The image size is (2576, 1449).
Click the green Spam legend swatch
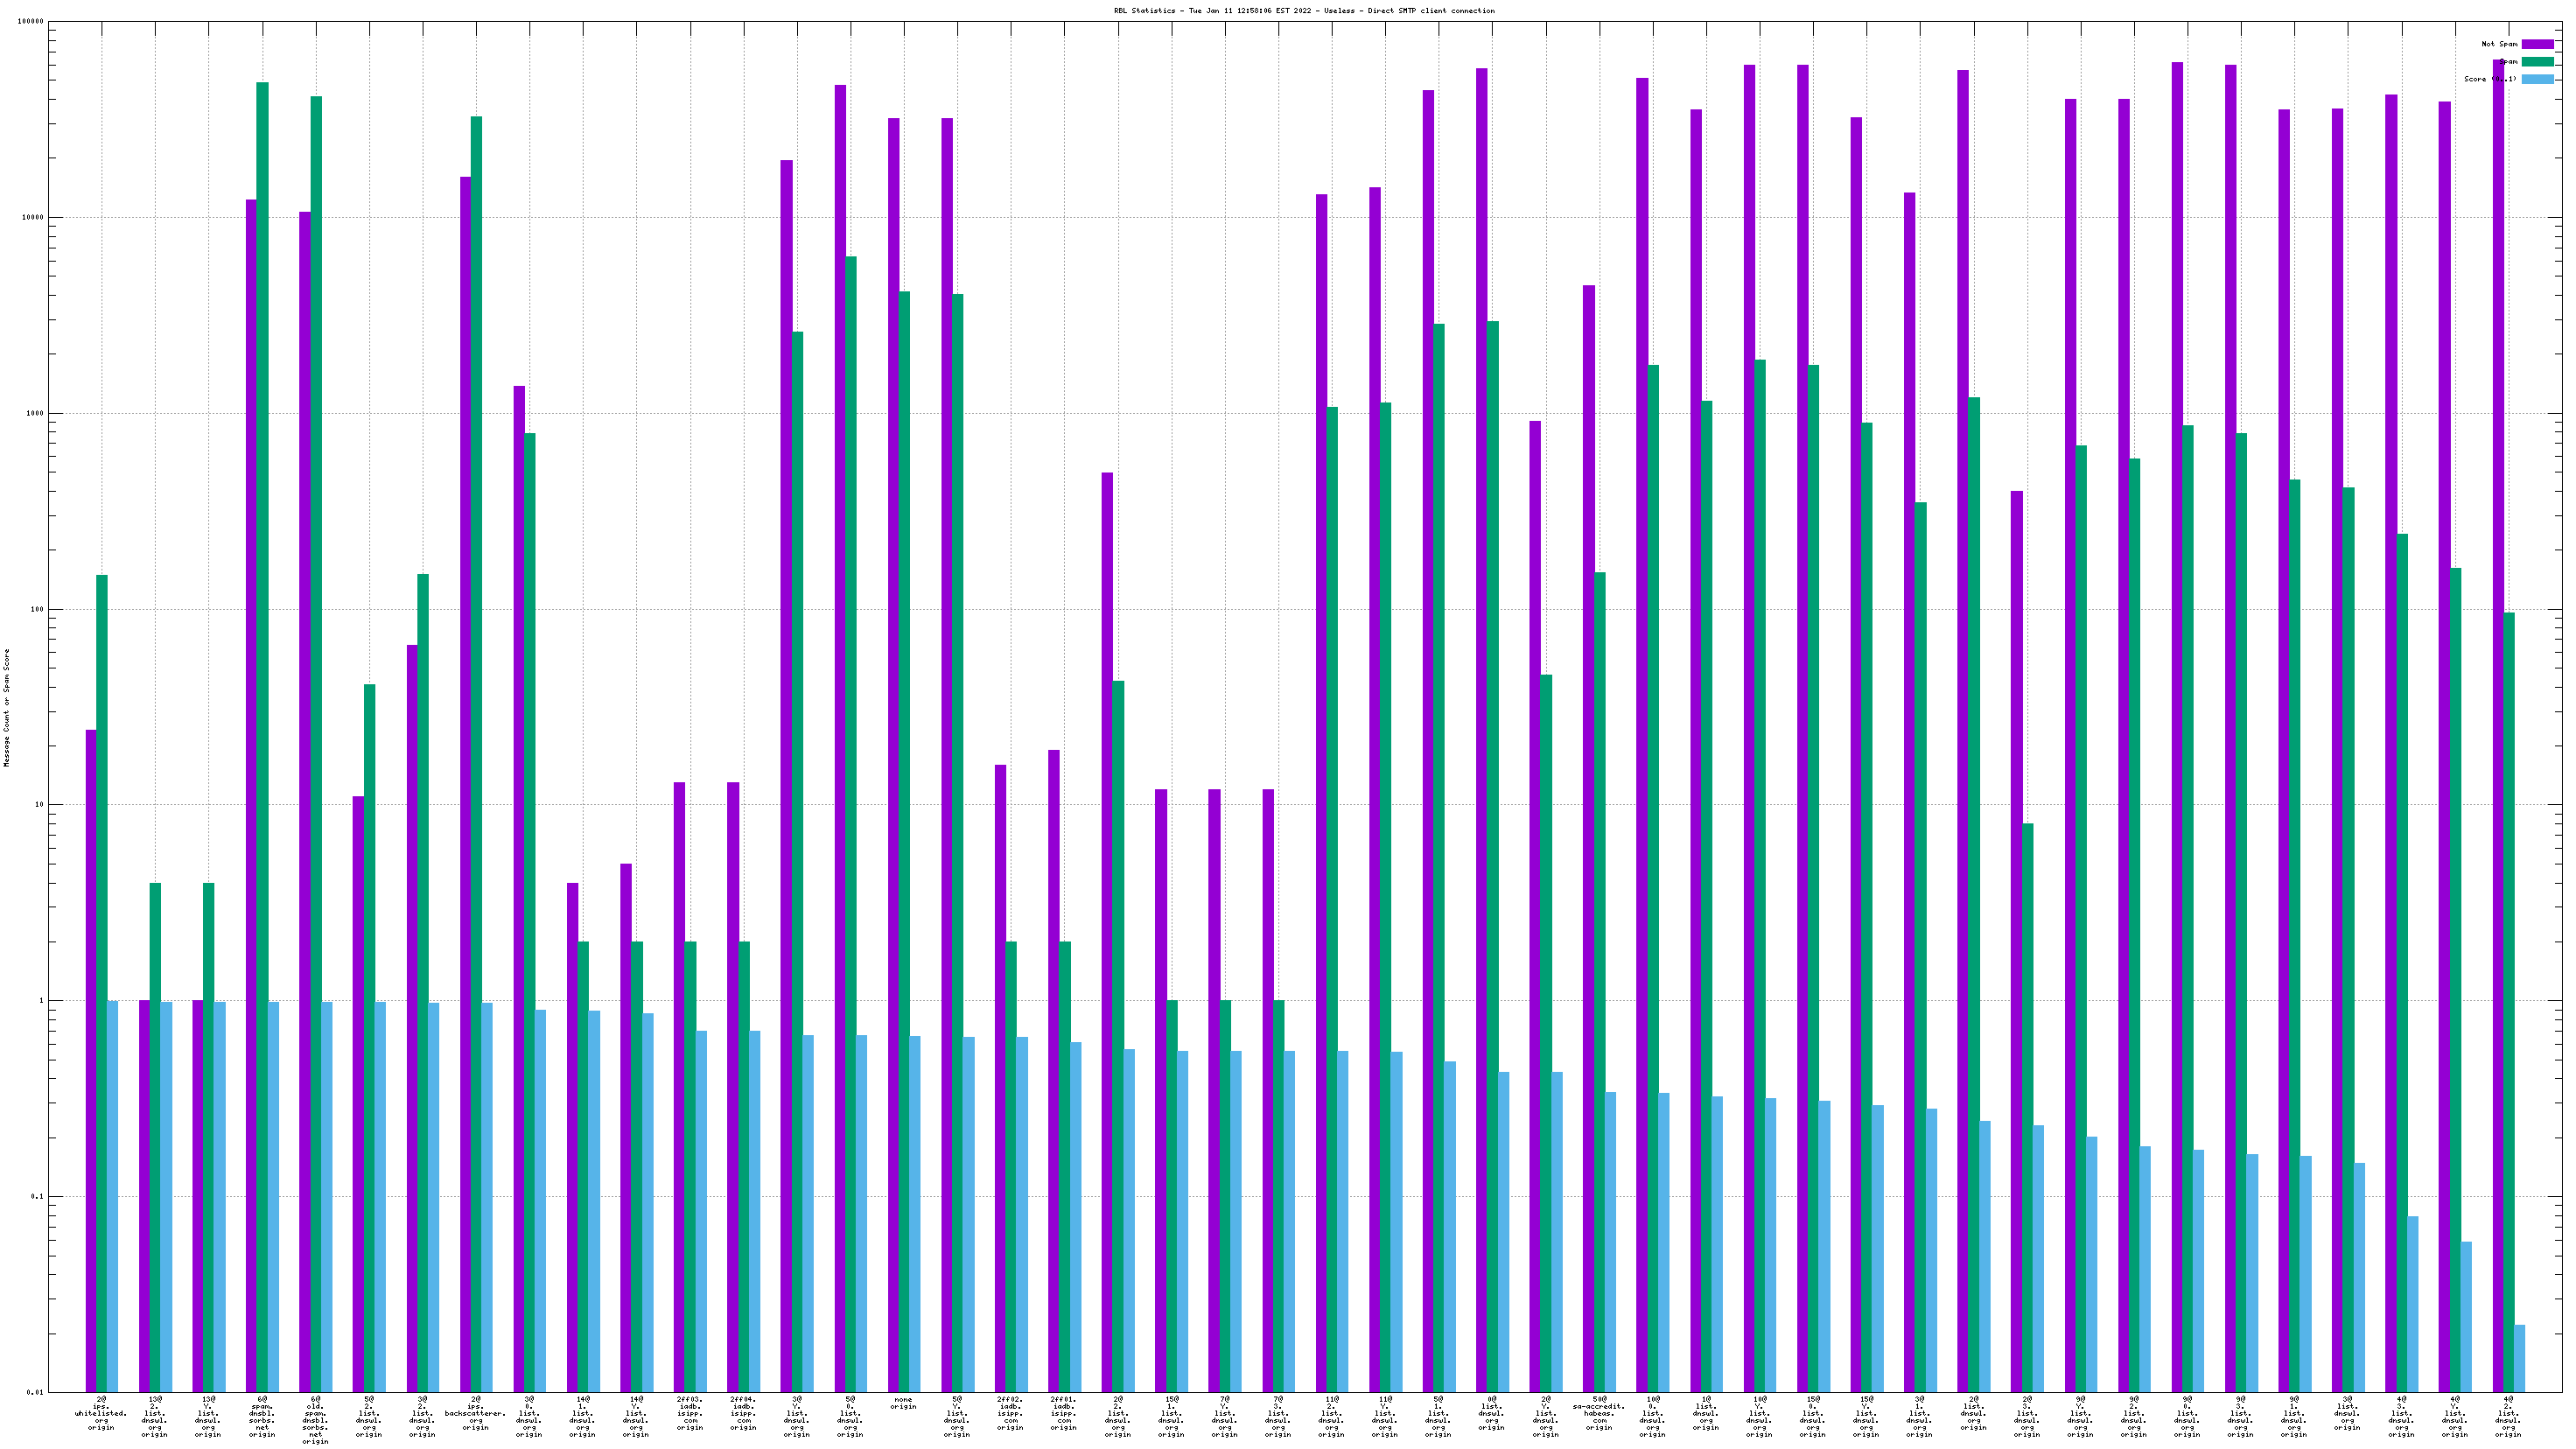(x=2537, y=62)
